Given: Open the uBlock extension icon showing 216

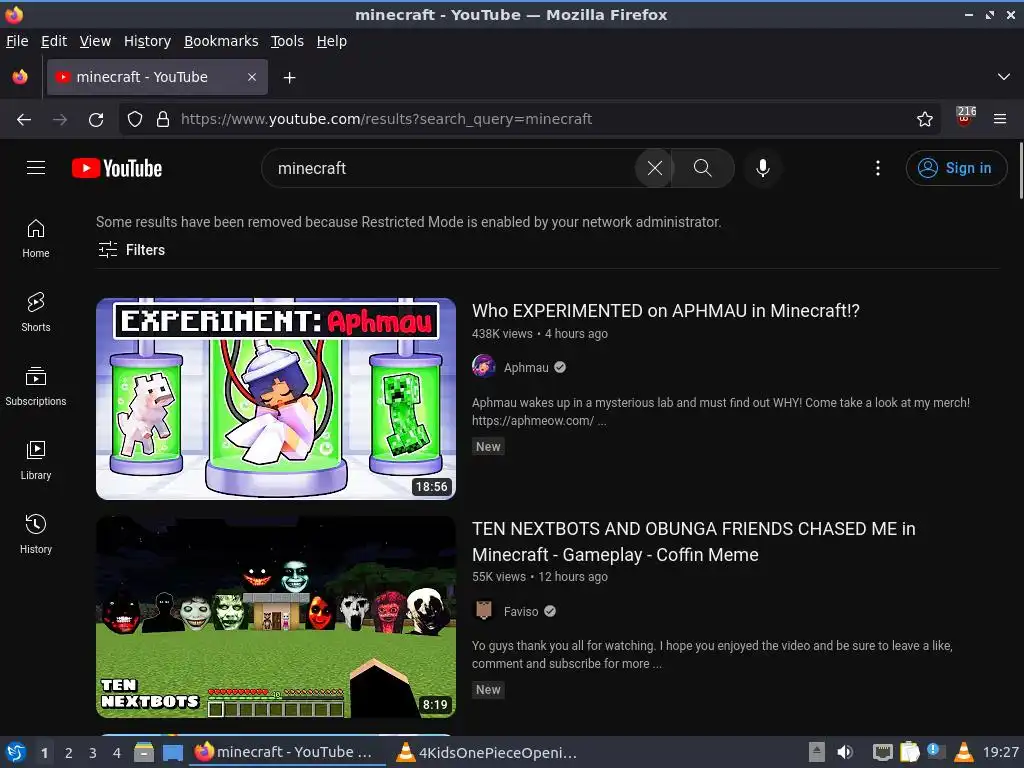Looking at the screenshot, I should pos(965,117).
